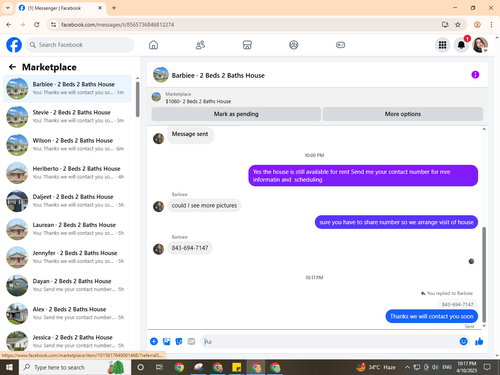
Task: Open the Facebook menu grid icon
Action: (442, 45)
